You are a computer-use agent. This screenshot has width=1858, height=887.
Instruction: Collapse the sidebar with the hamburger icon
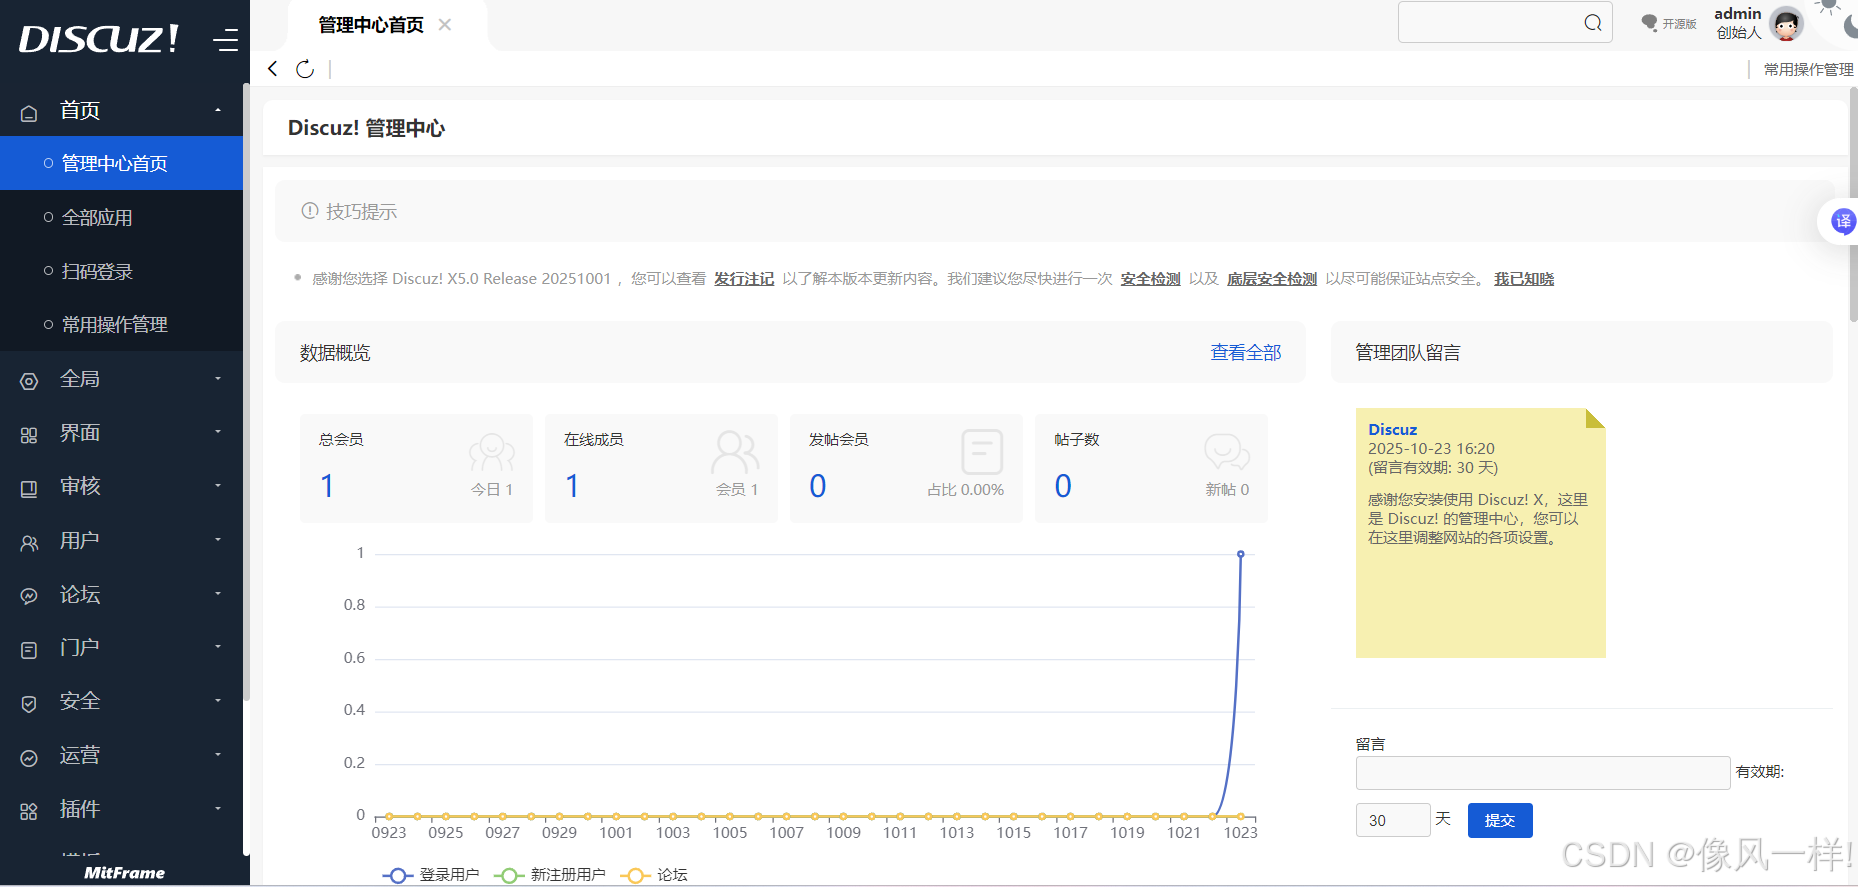[x=225, y=40]
